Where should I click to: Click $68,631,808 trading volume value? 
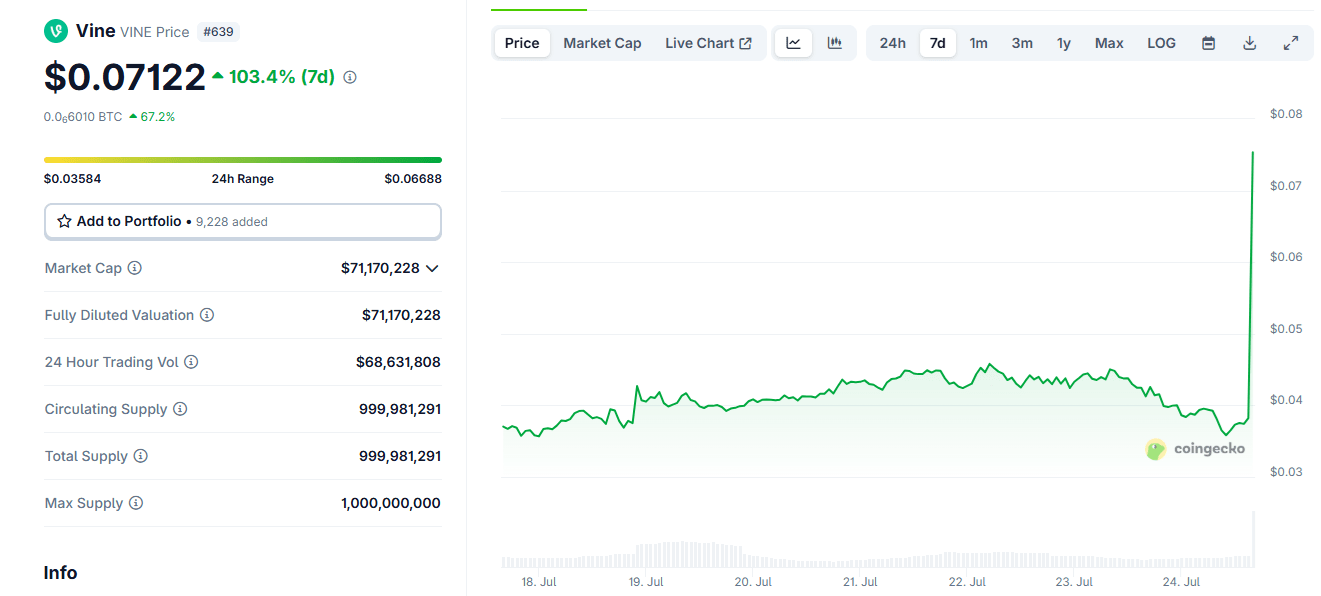(x=398, y=362)
